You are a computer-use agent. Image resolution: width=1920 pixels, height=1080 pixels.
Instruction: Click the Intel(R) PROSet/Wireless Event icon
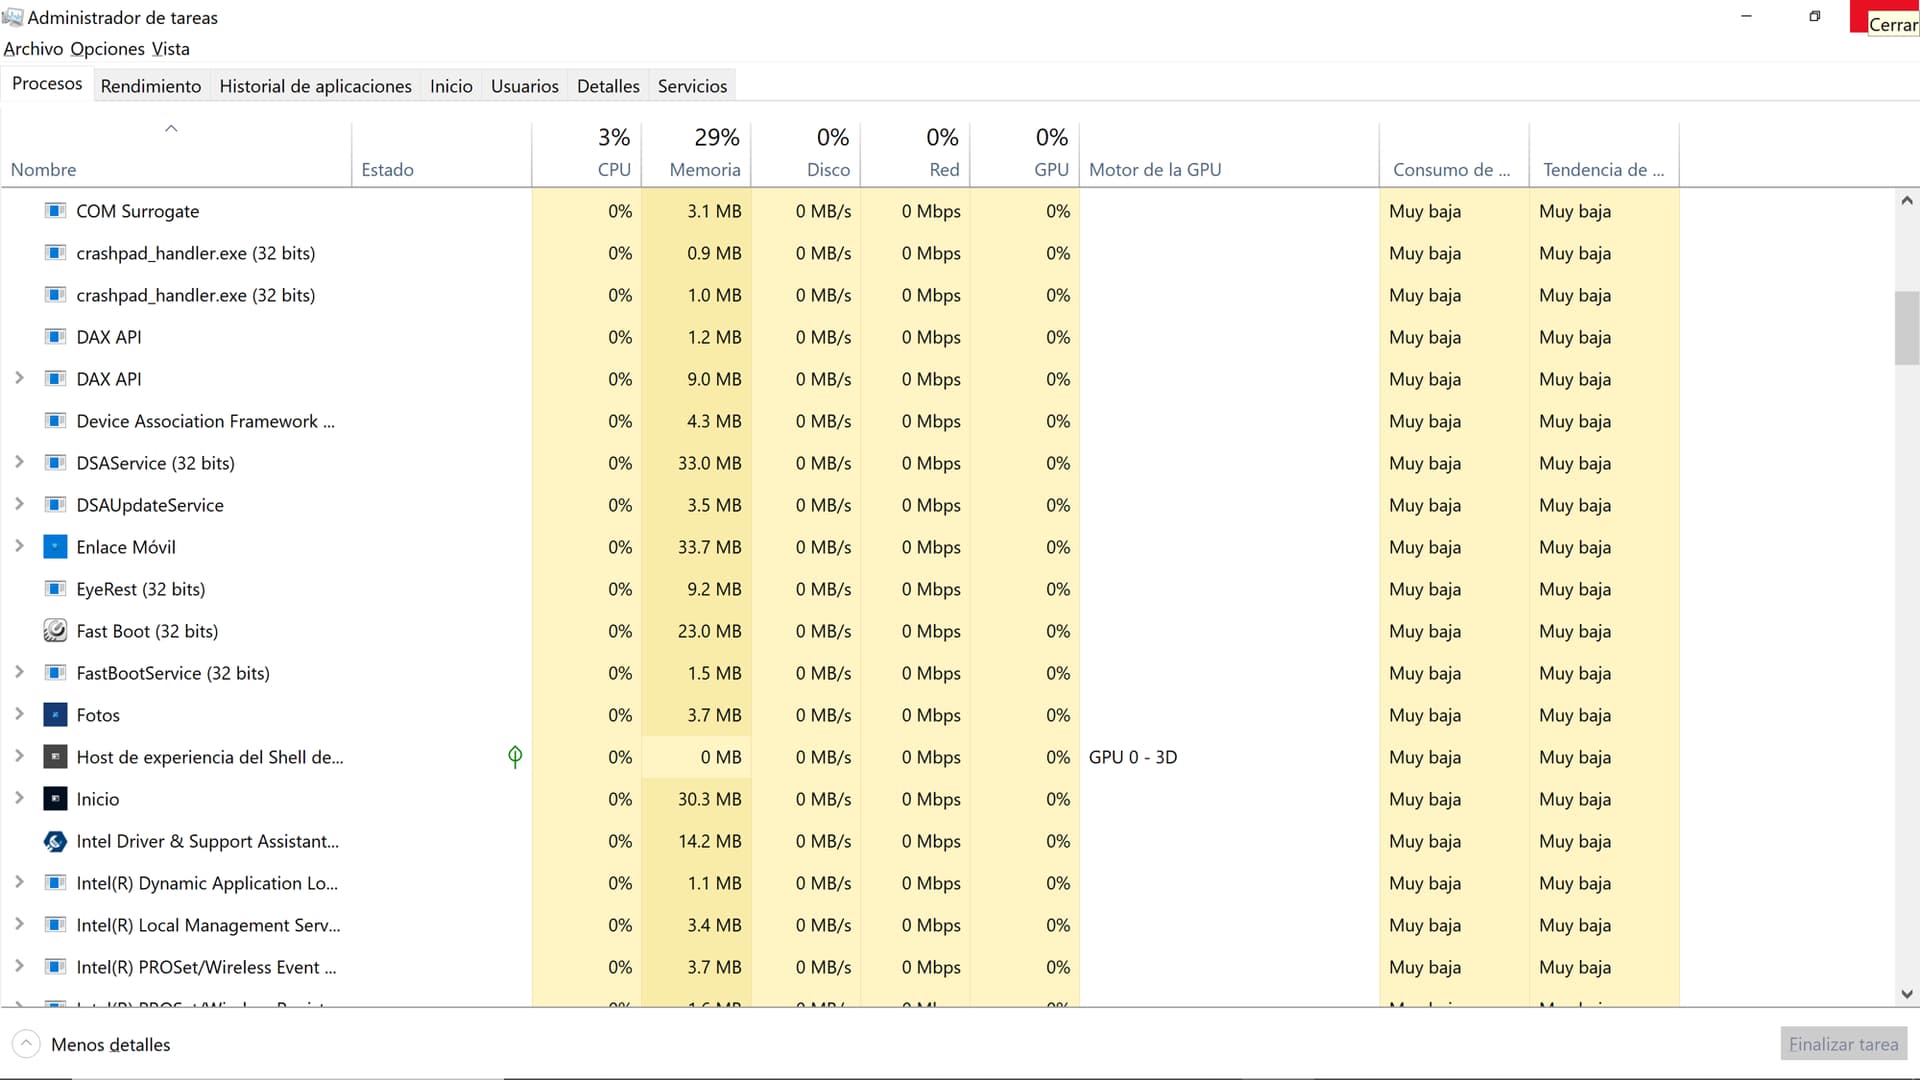pos(55,967)
